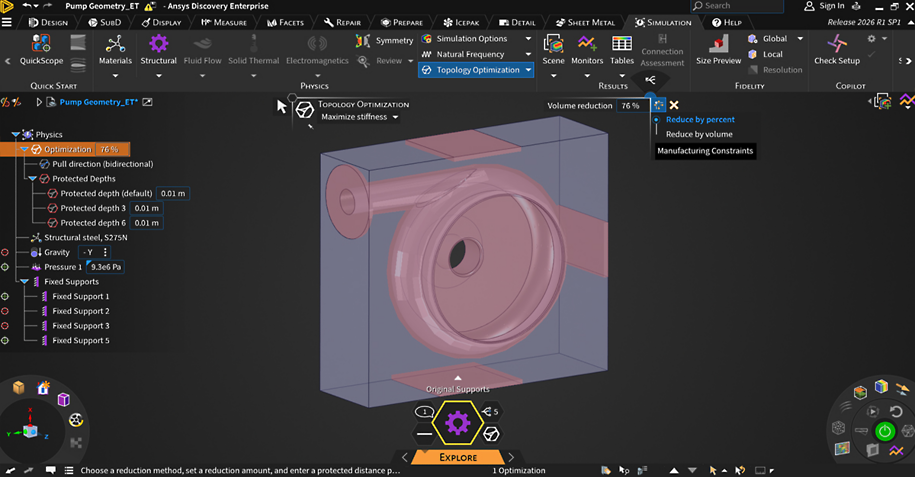Click the Symmetry tool

tap(385, 40)
